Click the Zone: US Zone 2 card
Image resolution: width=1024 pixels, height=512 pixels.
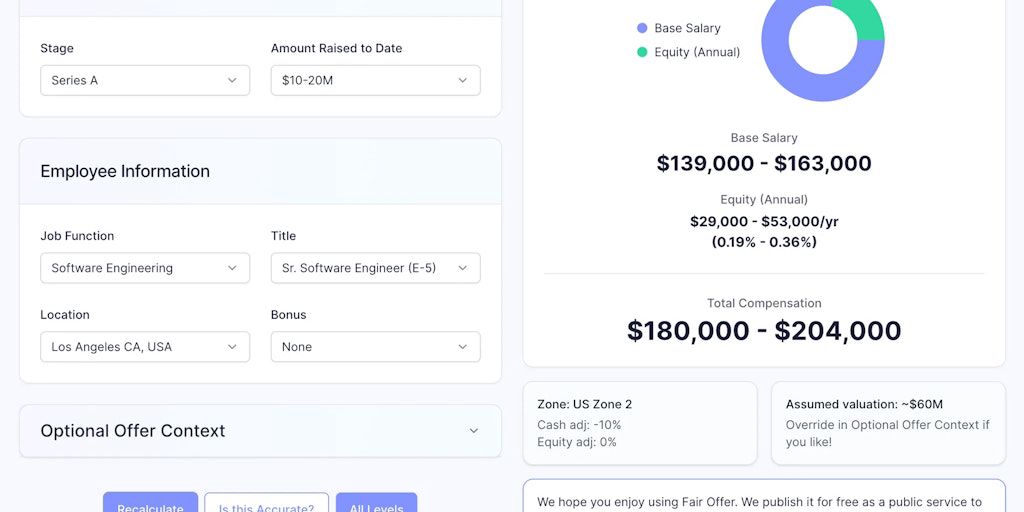click(x=640, y=423)
